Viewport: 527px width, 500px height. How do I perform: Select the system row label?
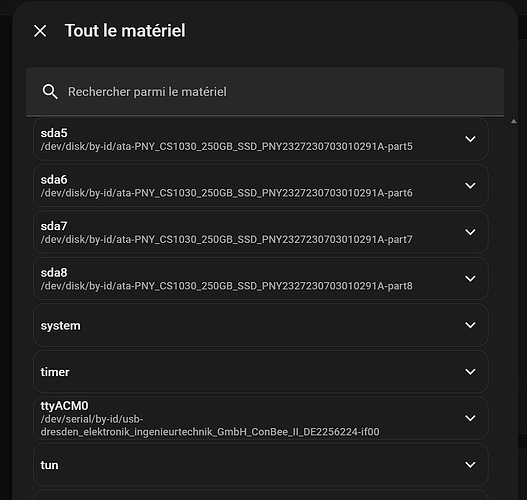point(60,326)
